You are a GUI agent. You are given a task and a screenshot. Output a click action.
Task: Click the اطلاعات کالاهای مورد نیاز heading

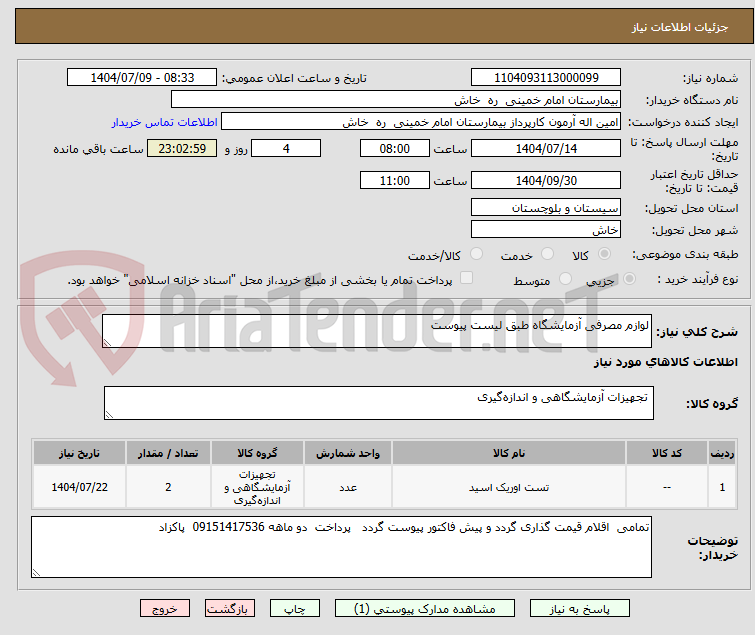(665, 362)
